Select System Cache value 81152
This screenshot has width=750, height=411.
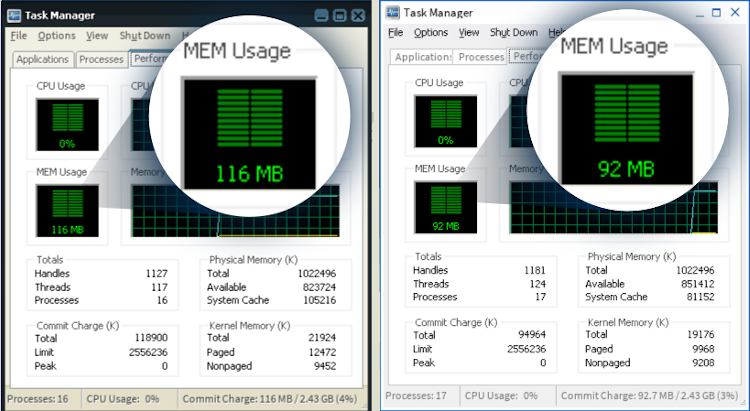pos(700,297)
